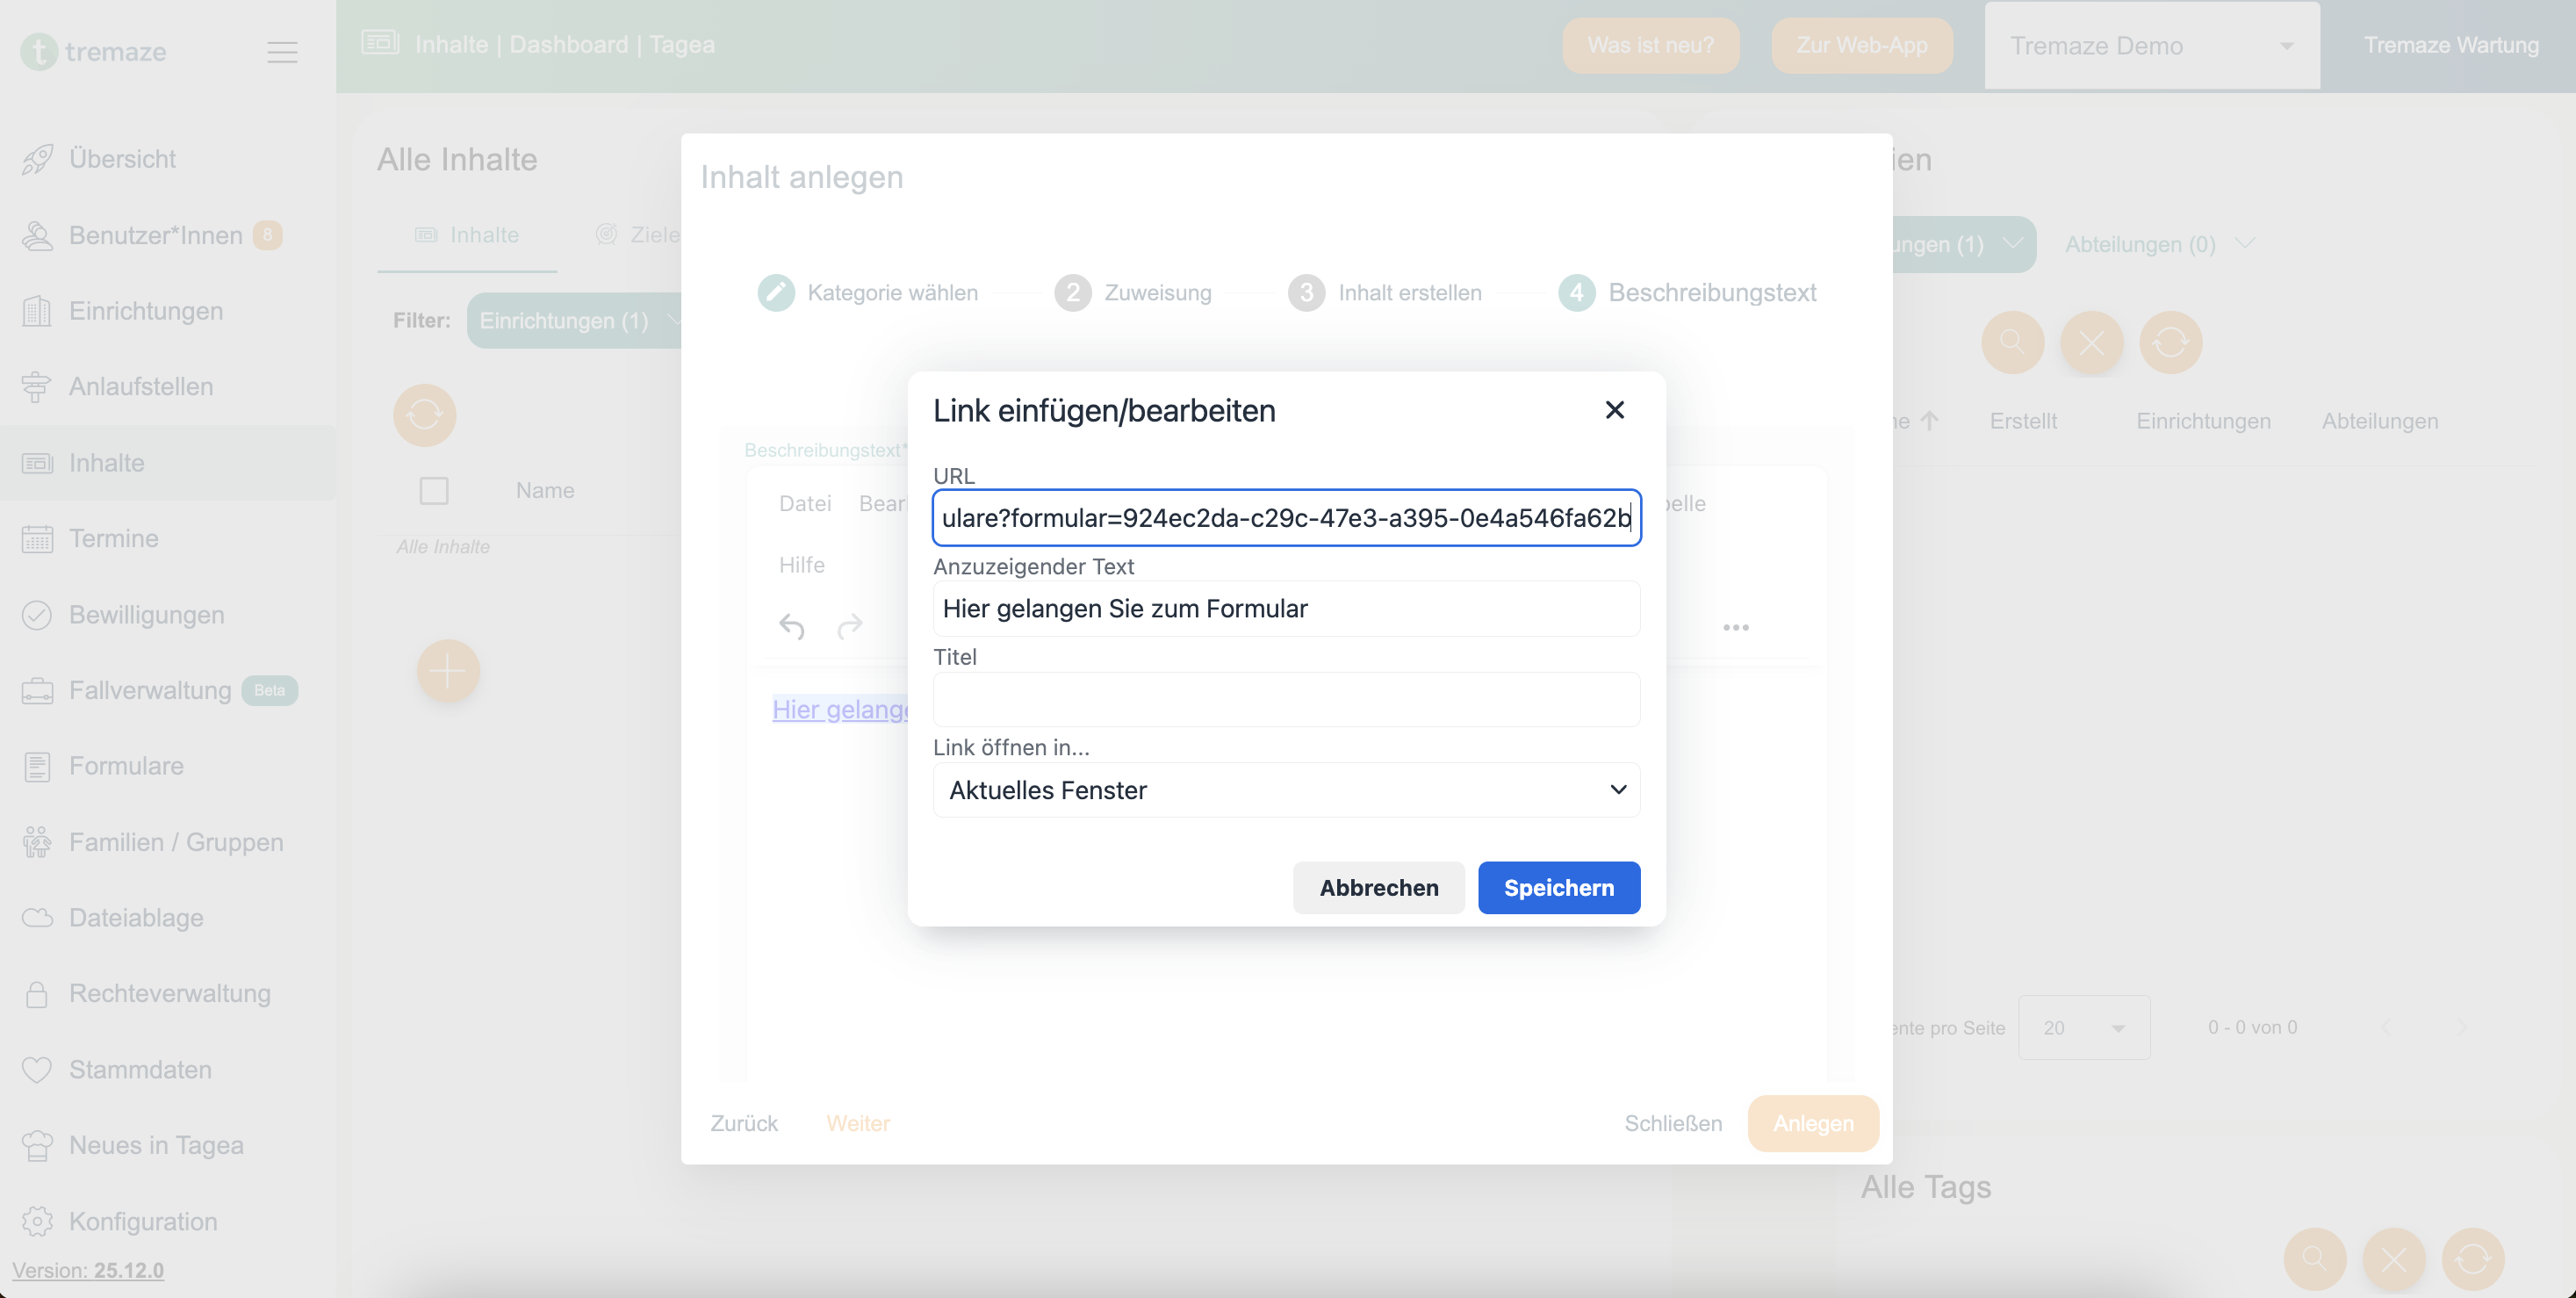The image size is (2576, 1298).
Task: Click the Familien / Gruppen icon
Action: [37, 842]
